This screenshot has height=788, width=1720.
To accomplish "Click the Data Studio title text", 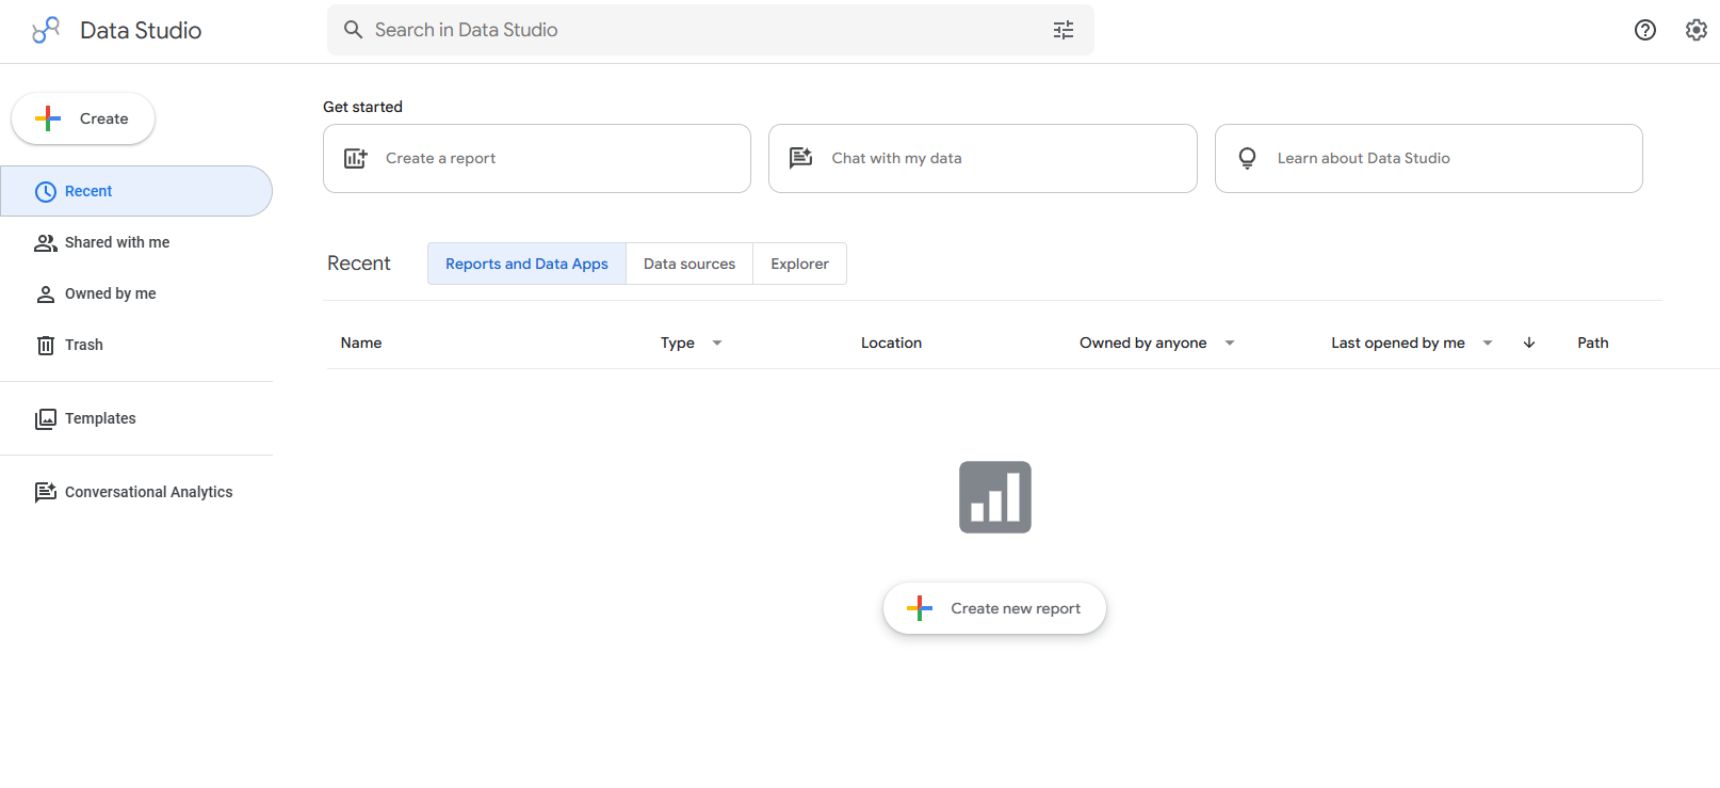I will pos(141,30).
